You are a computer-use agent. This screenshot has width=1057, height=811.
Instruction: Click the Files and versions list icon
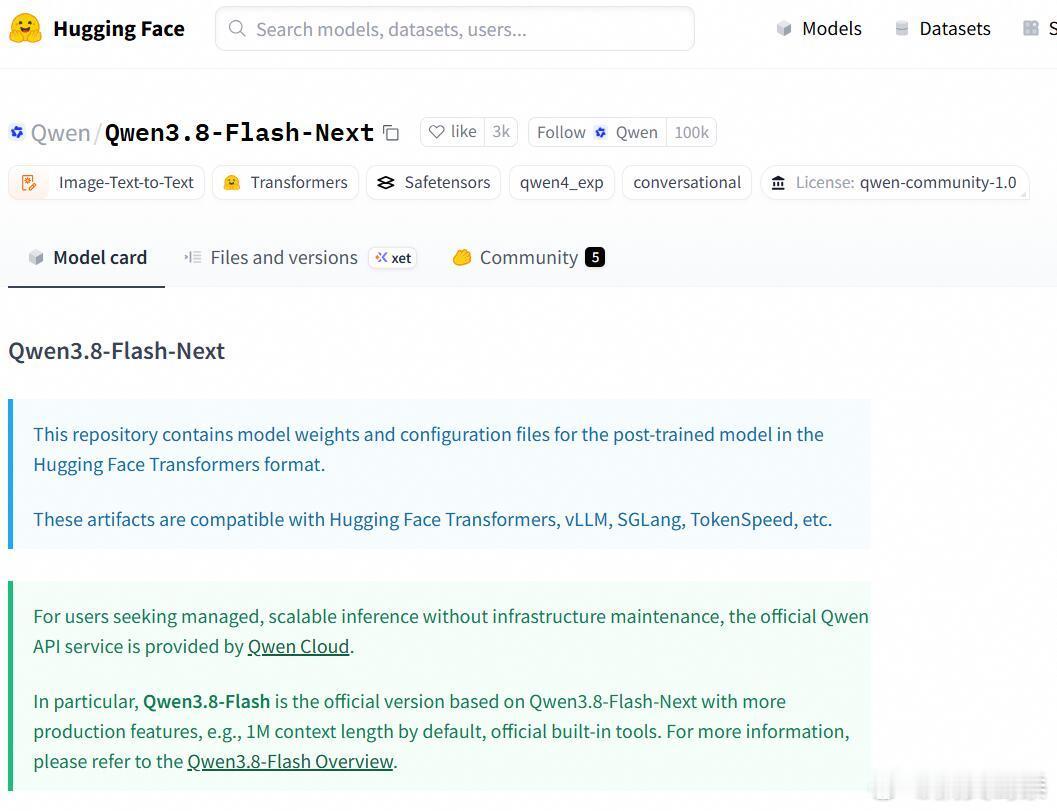(193, 258)
